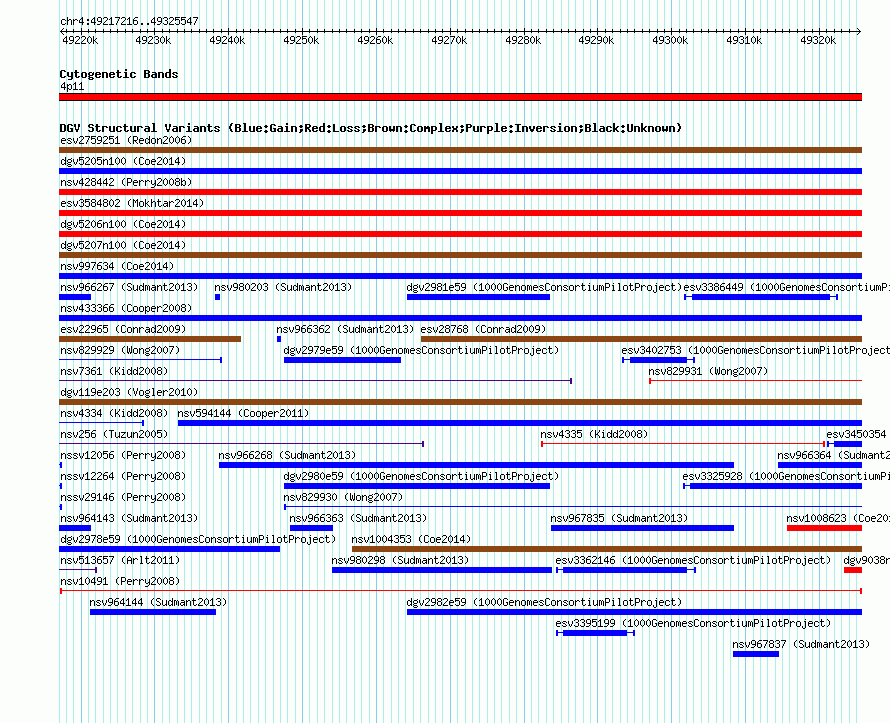Click the nsv4334 (Kidd2008) label
This screenshot has height=723, width=890.
(x=114, y=413)
